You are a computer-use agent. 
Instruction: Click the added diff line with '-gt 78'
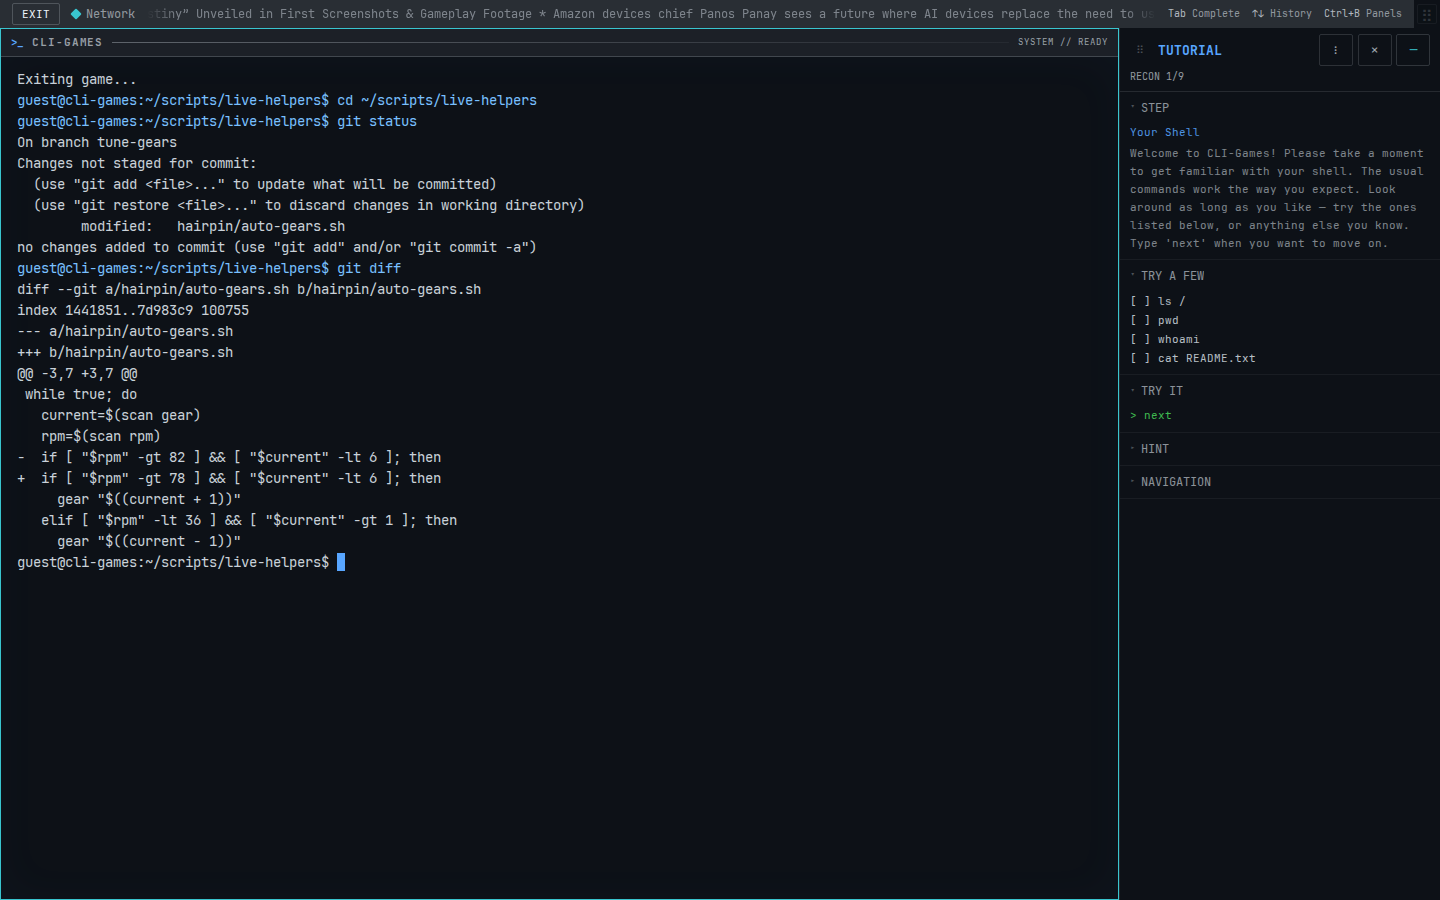tap(229, 479)
